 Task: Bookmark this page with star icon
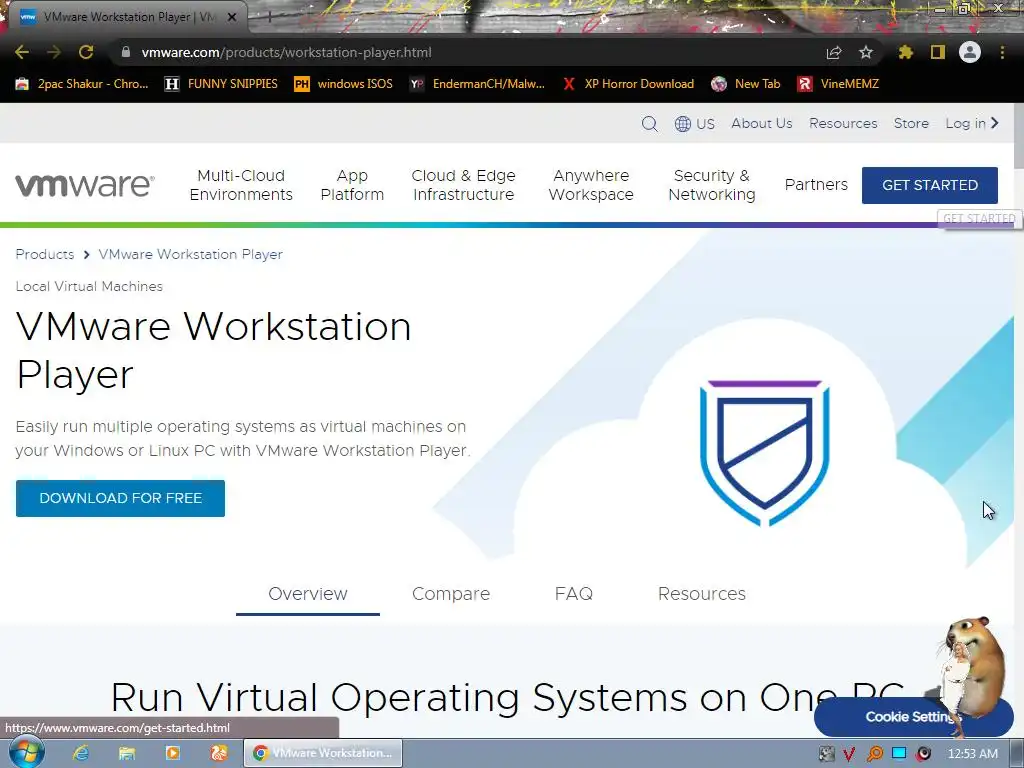tap(866, 52)
